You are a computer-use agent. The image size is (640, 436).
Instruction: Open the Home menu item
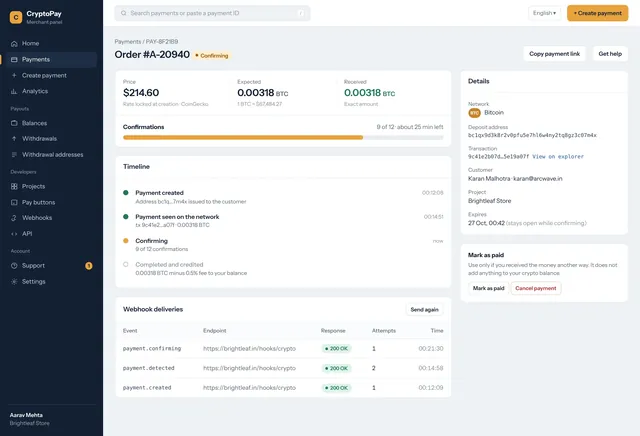click(51, 43)
